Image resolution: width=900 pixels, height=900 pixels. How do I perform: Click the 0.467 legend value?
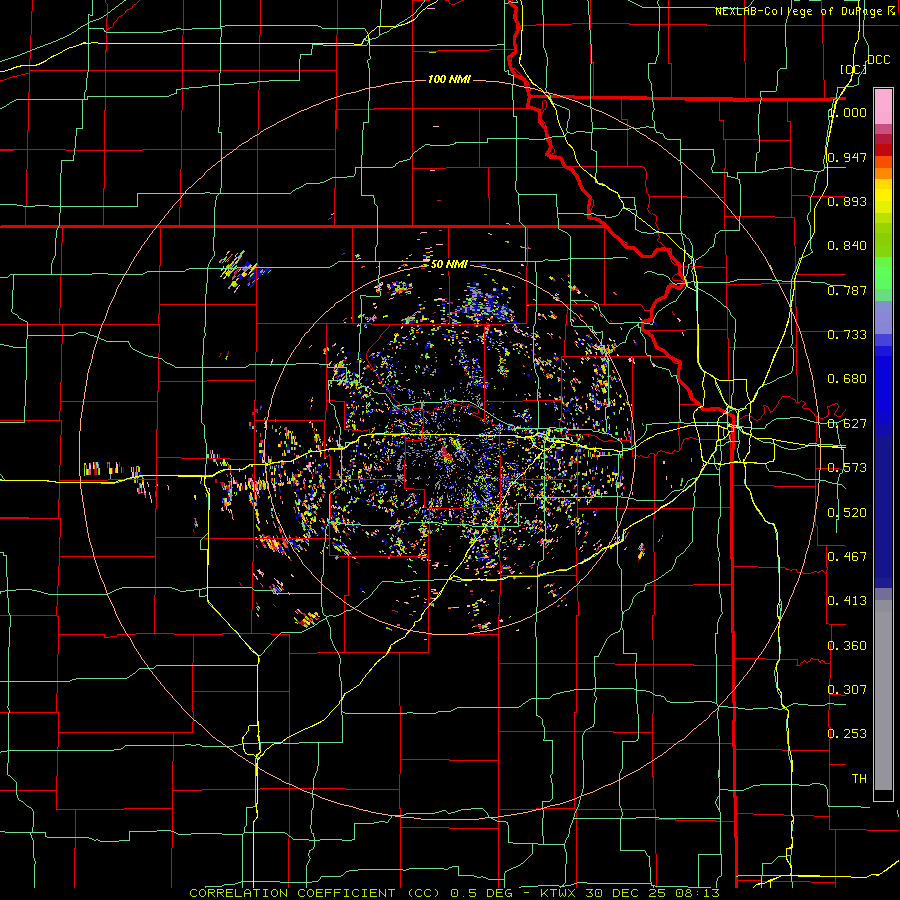pos(847,556)
